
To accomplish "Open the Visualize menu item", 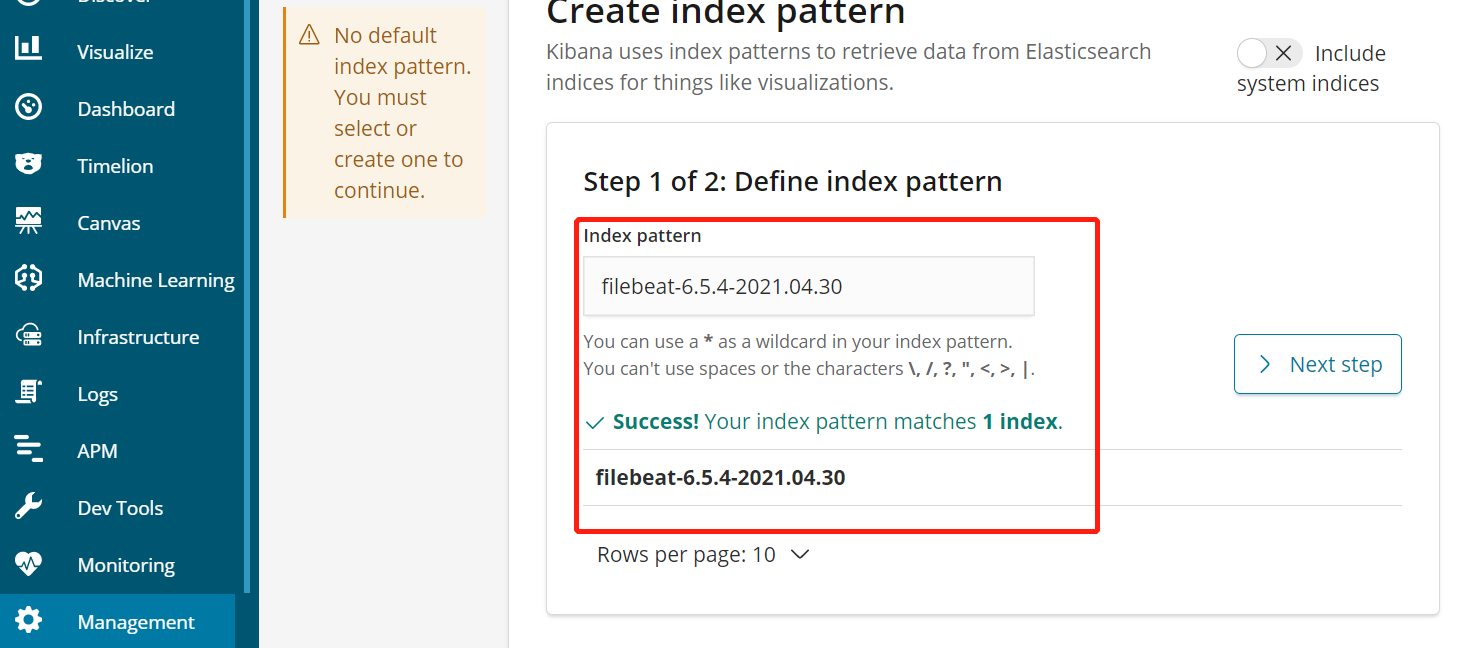I will [115, 52].
